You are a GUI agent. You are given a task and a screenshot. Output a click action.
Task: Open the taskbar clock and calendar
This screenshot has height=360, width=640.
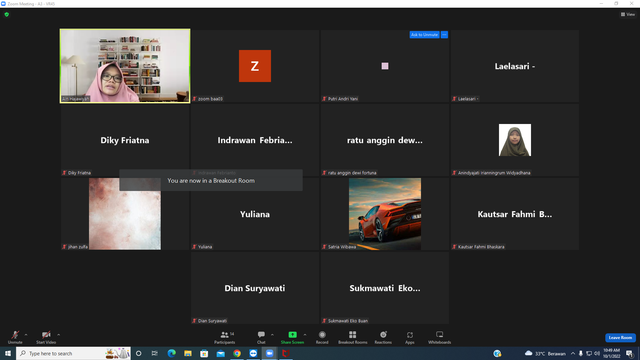[x=611, y=353]
